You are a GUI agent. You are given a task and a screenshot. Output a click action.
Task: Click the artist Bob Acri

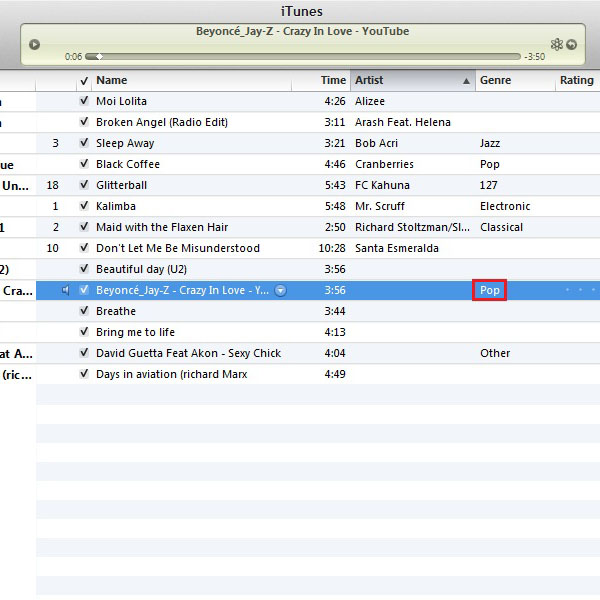point(376,143)
